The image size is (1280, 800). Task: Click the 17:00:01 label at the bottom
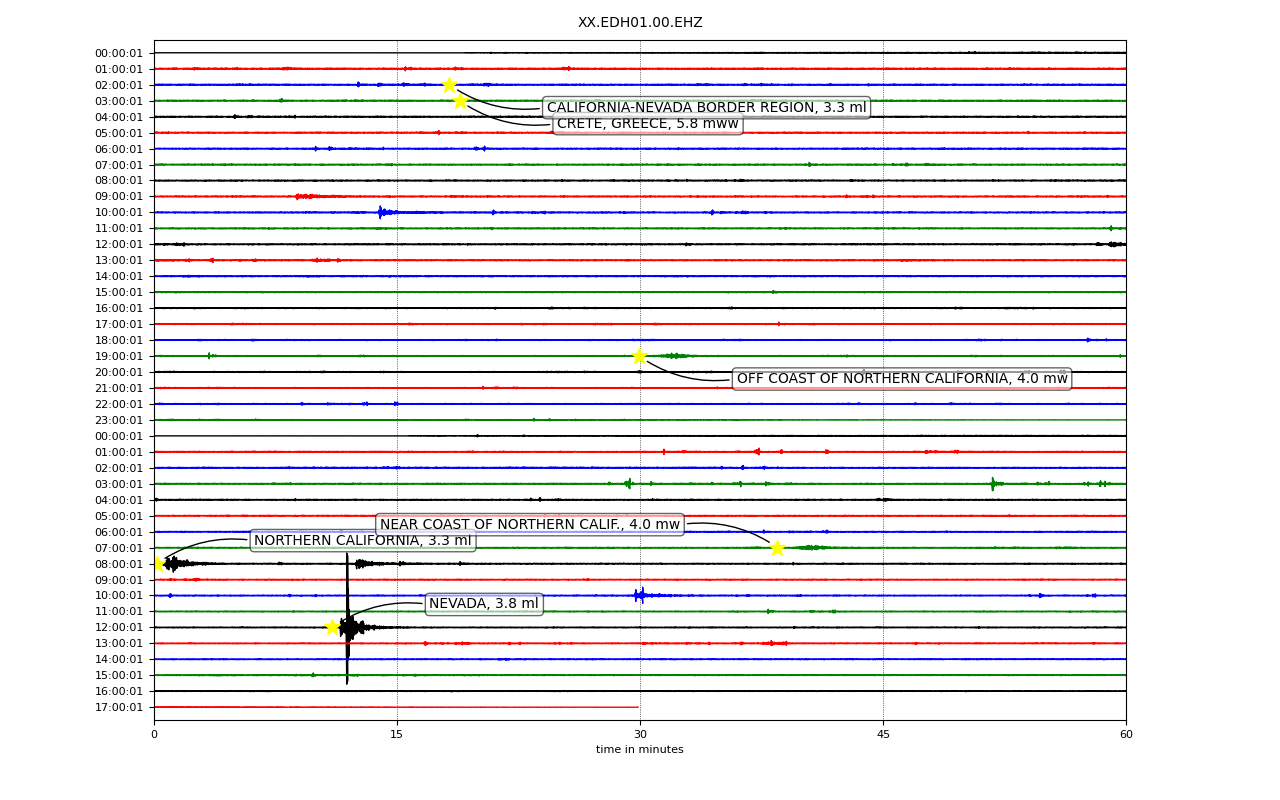pyautogui.click(x=119, y=708)
